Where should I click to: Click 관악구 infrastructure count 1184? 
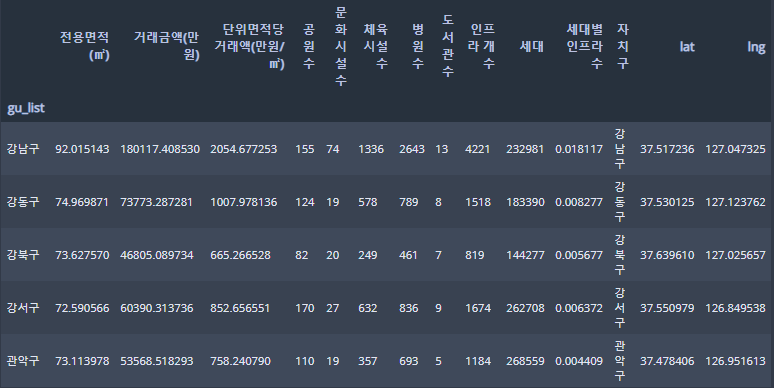[x=478, y=361]
